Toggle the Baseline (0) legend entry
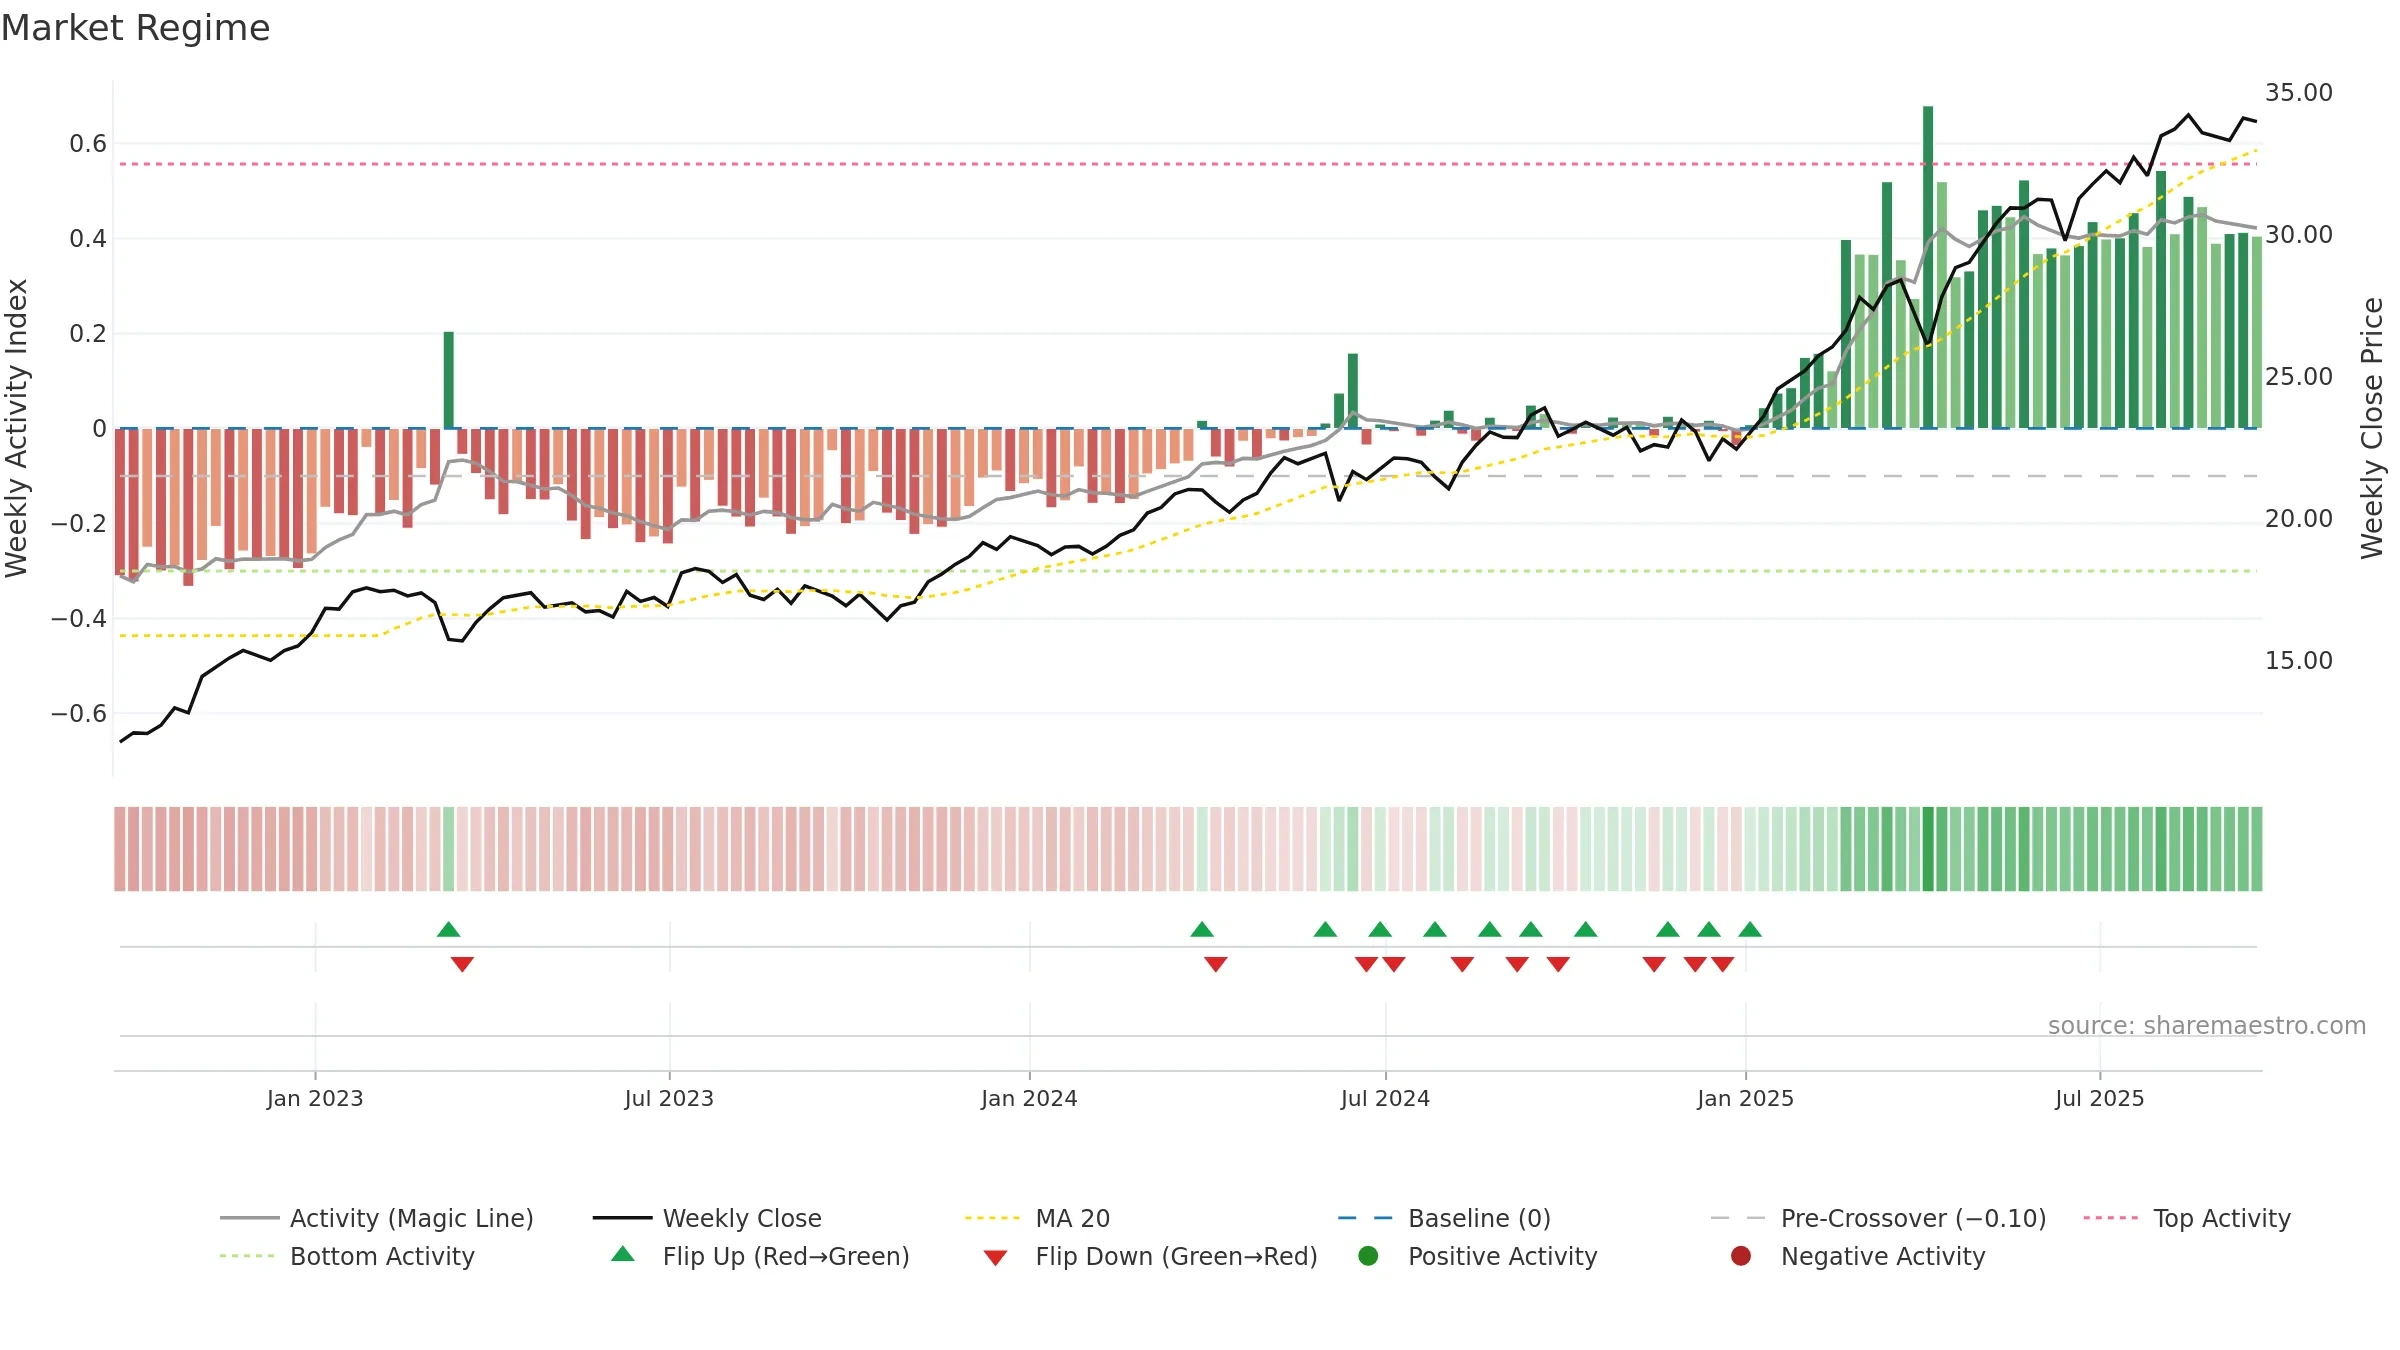Image resolution: width=2400 pixels, height=1350 pixels. (1444, 1218)
